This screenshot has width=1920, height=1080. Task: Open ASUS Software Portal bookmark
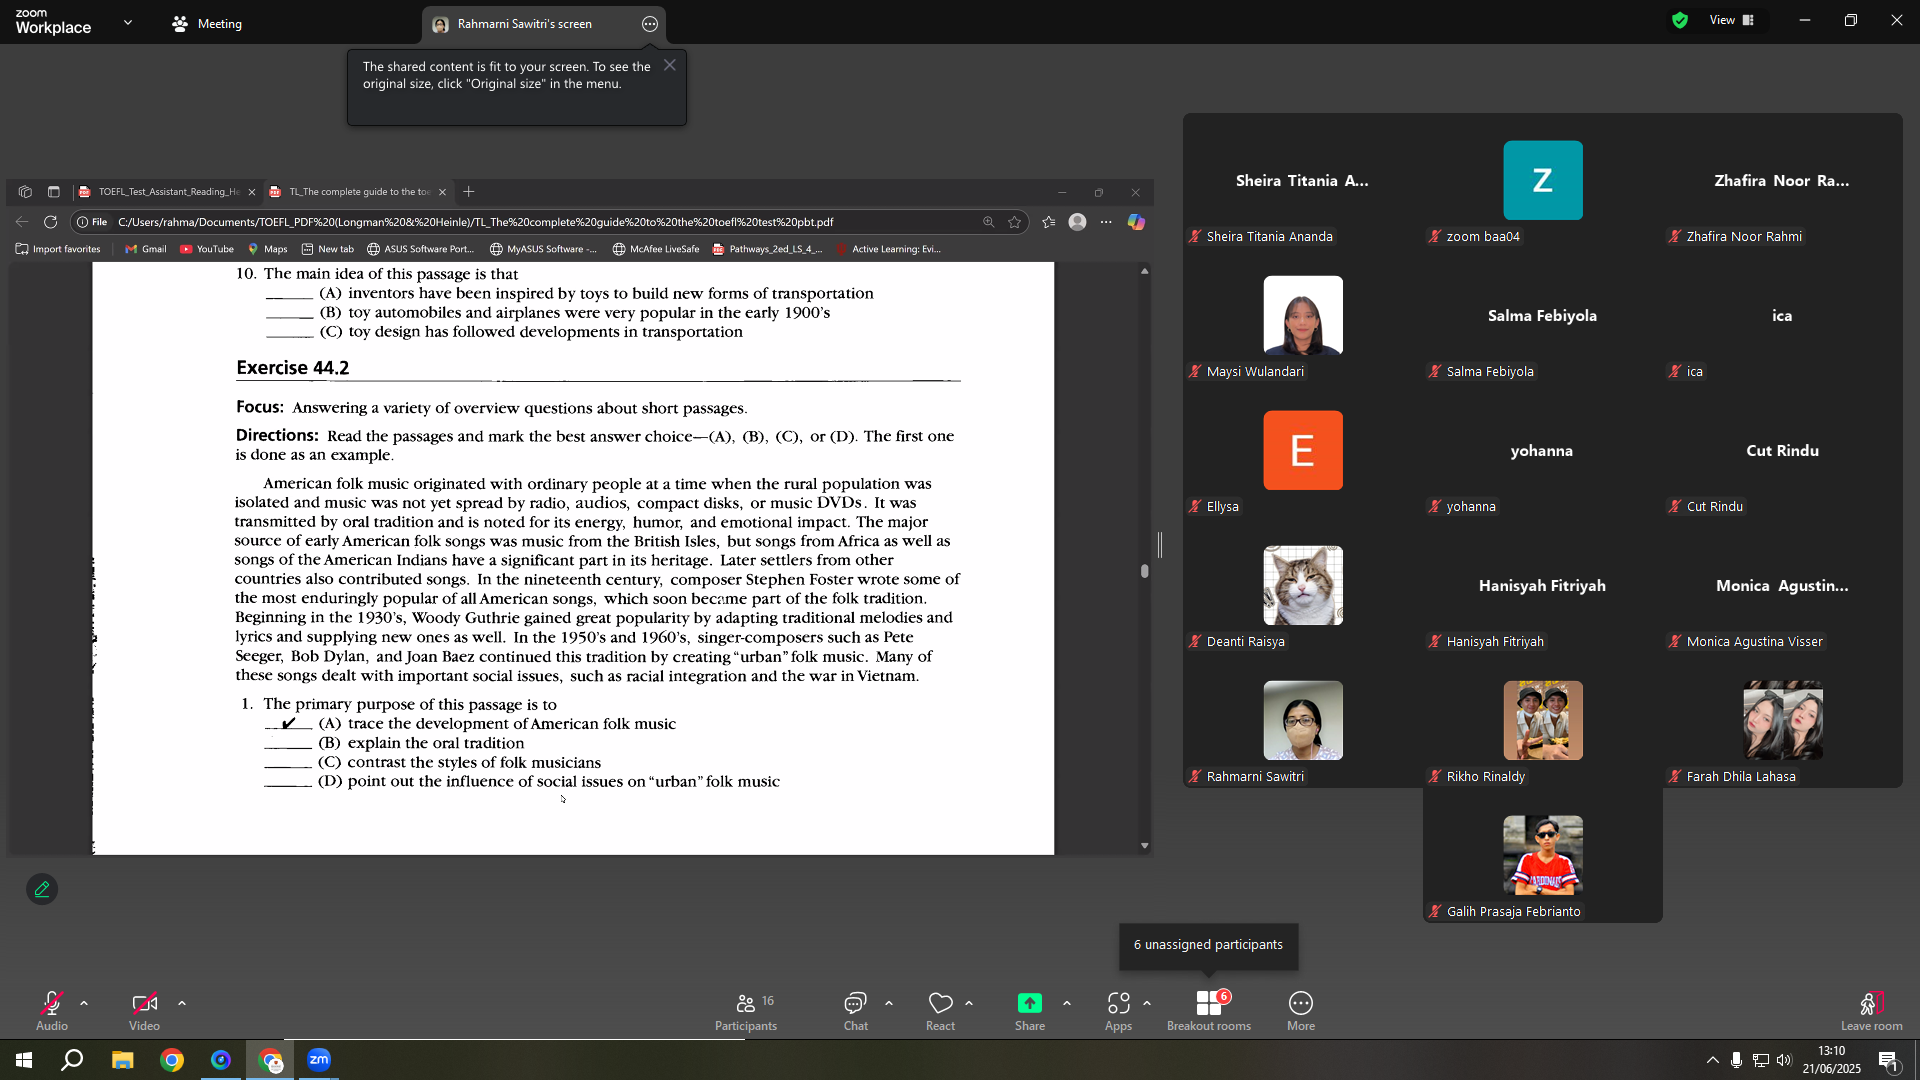pyautogui.click(x=420, y=249)
